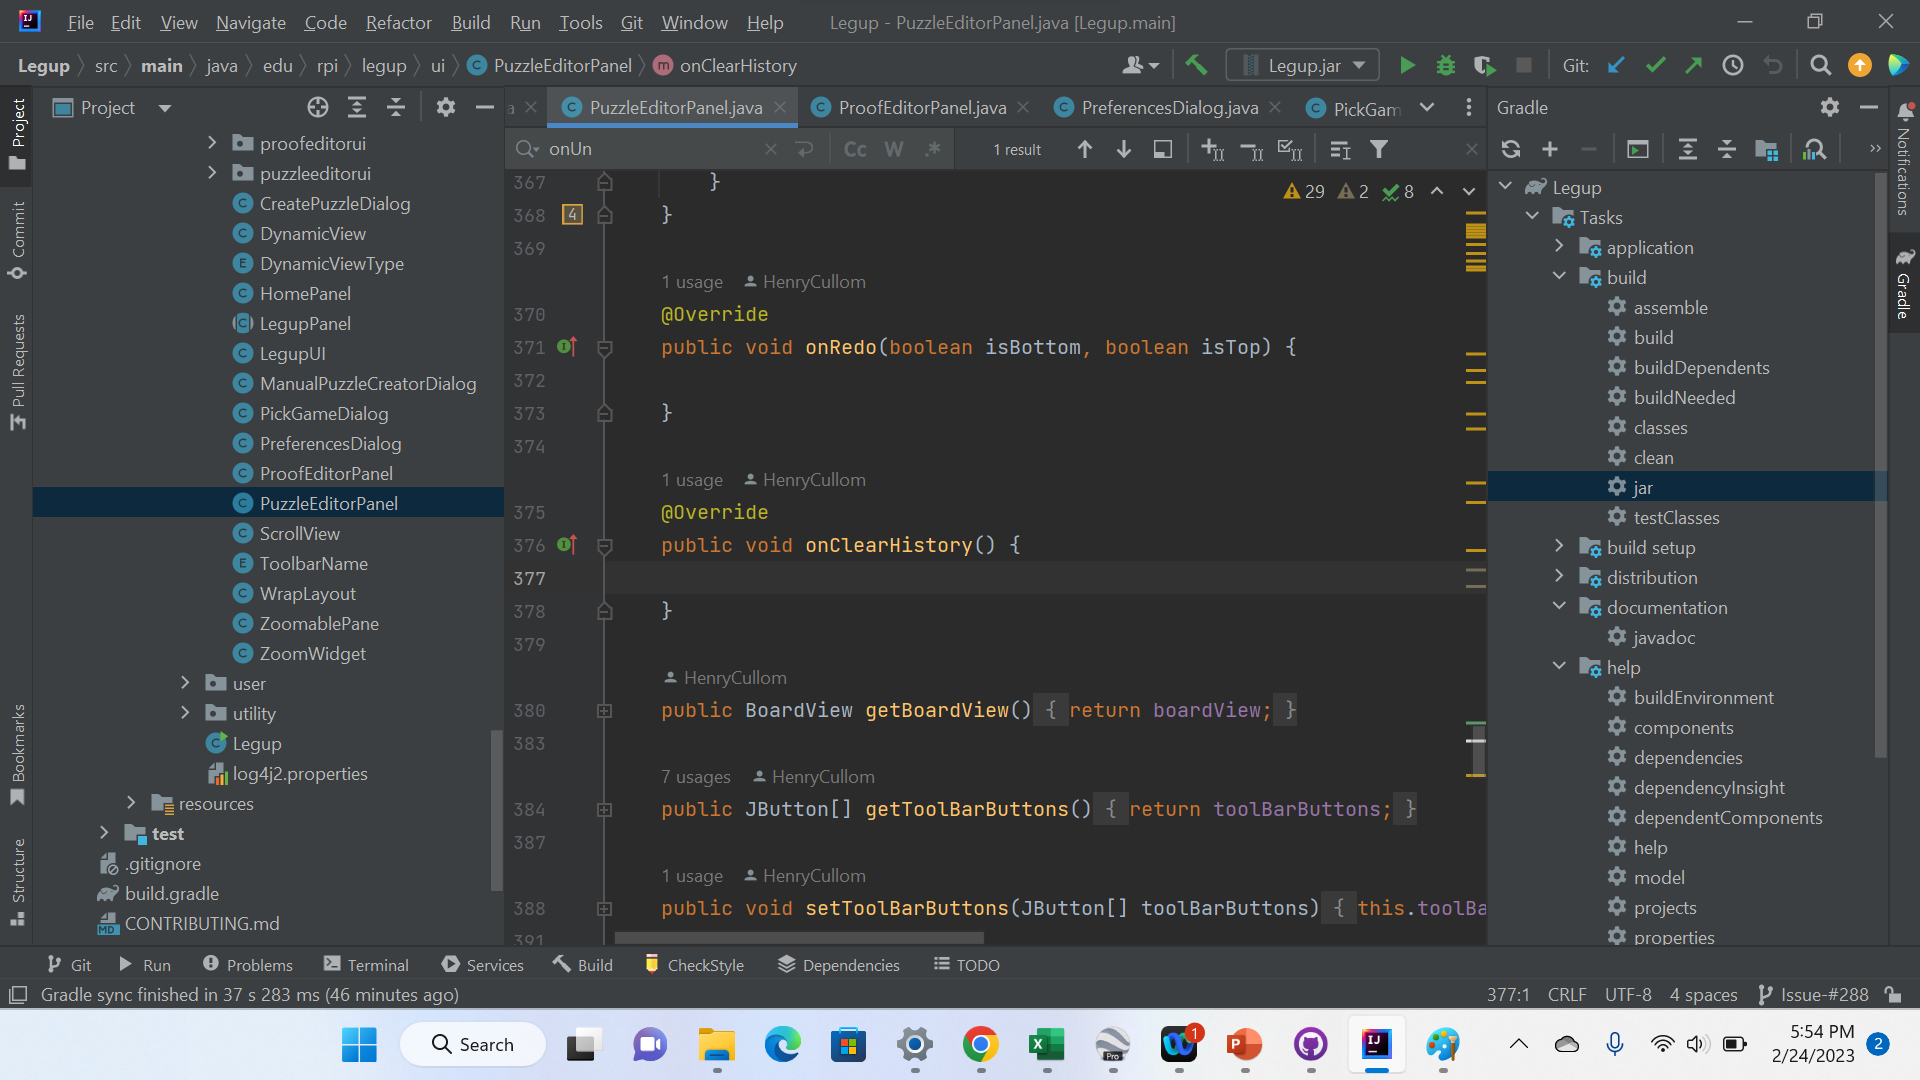Open the Refactor menu
Viewport: 1920px width, 1080px height.
[x=397, y=22]
